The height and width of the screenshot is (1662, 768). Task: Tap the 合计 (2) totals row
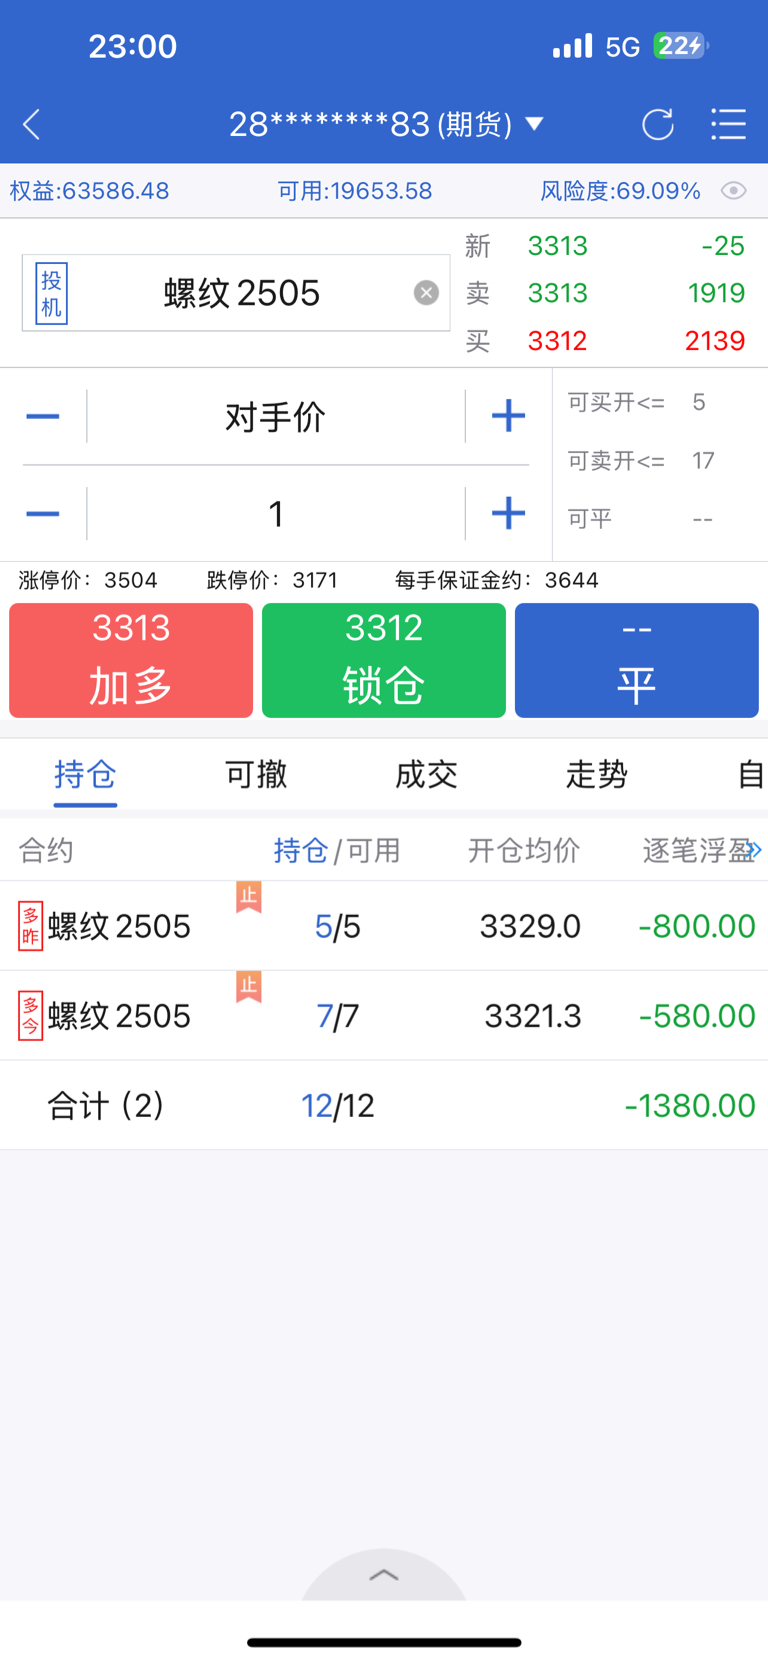coord(384,1106)
